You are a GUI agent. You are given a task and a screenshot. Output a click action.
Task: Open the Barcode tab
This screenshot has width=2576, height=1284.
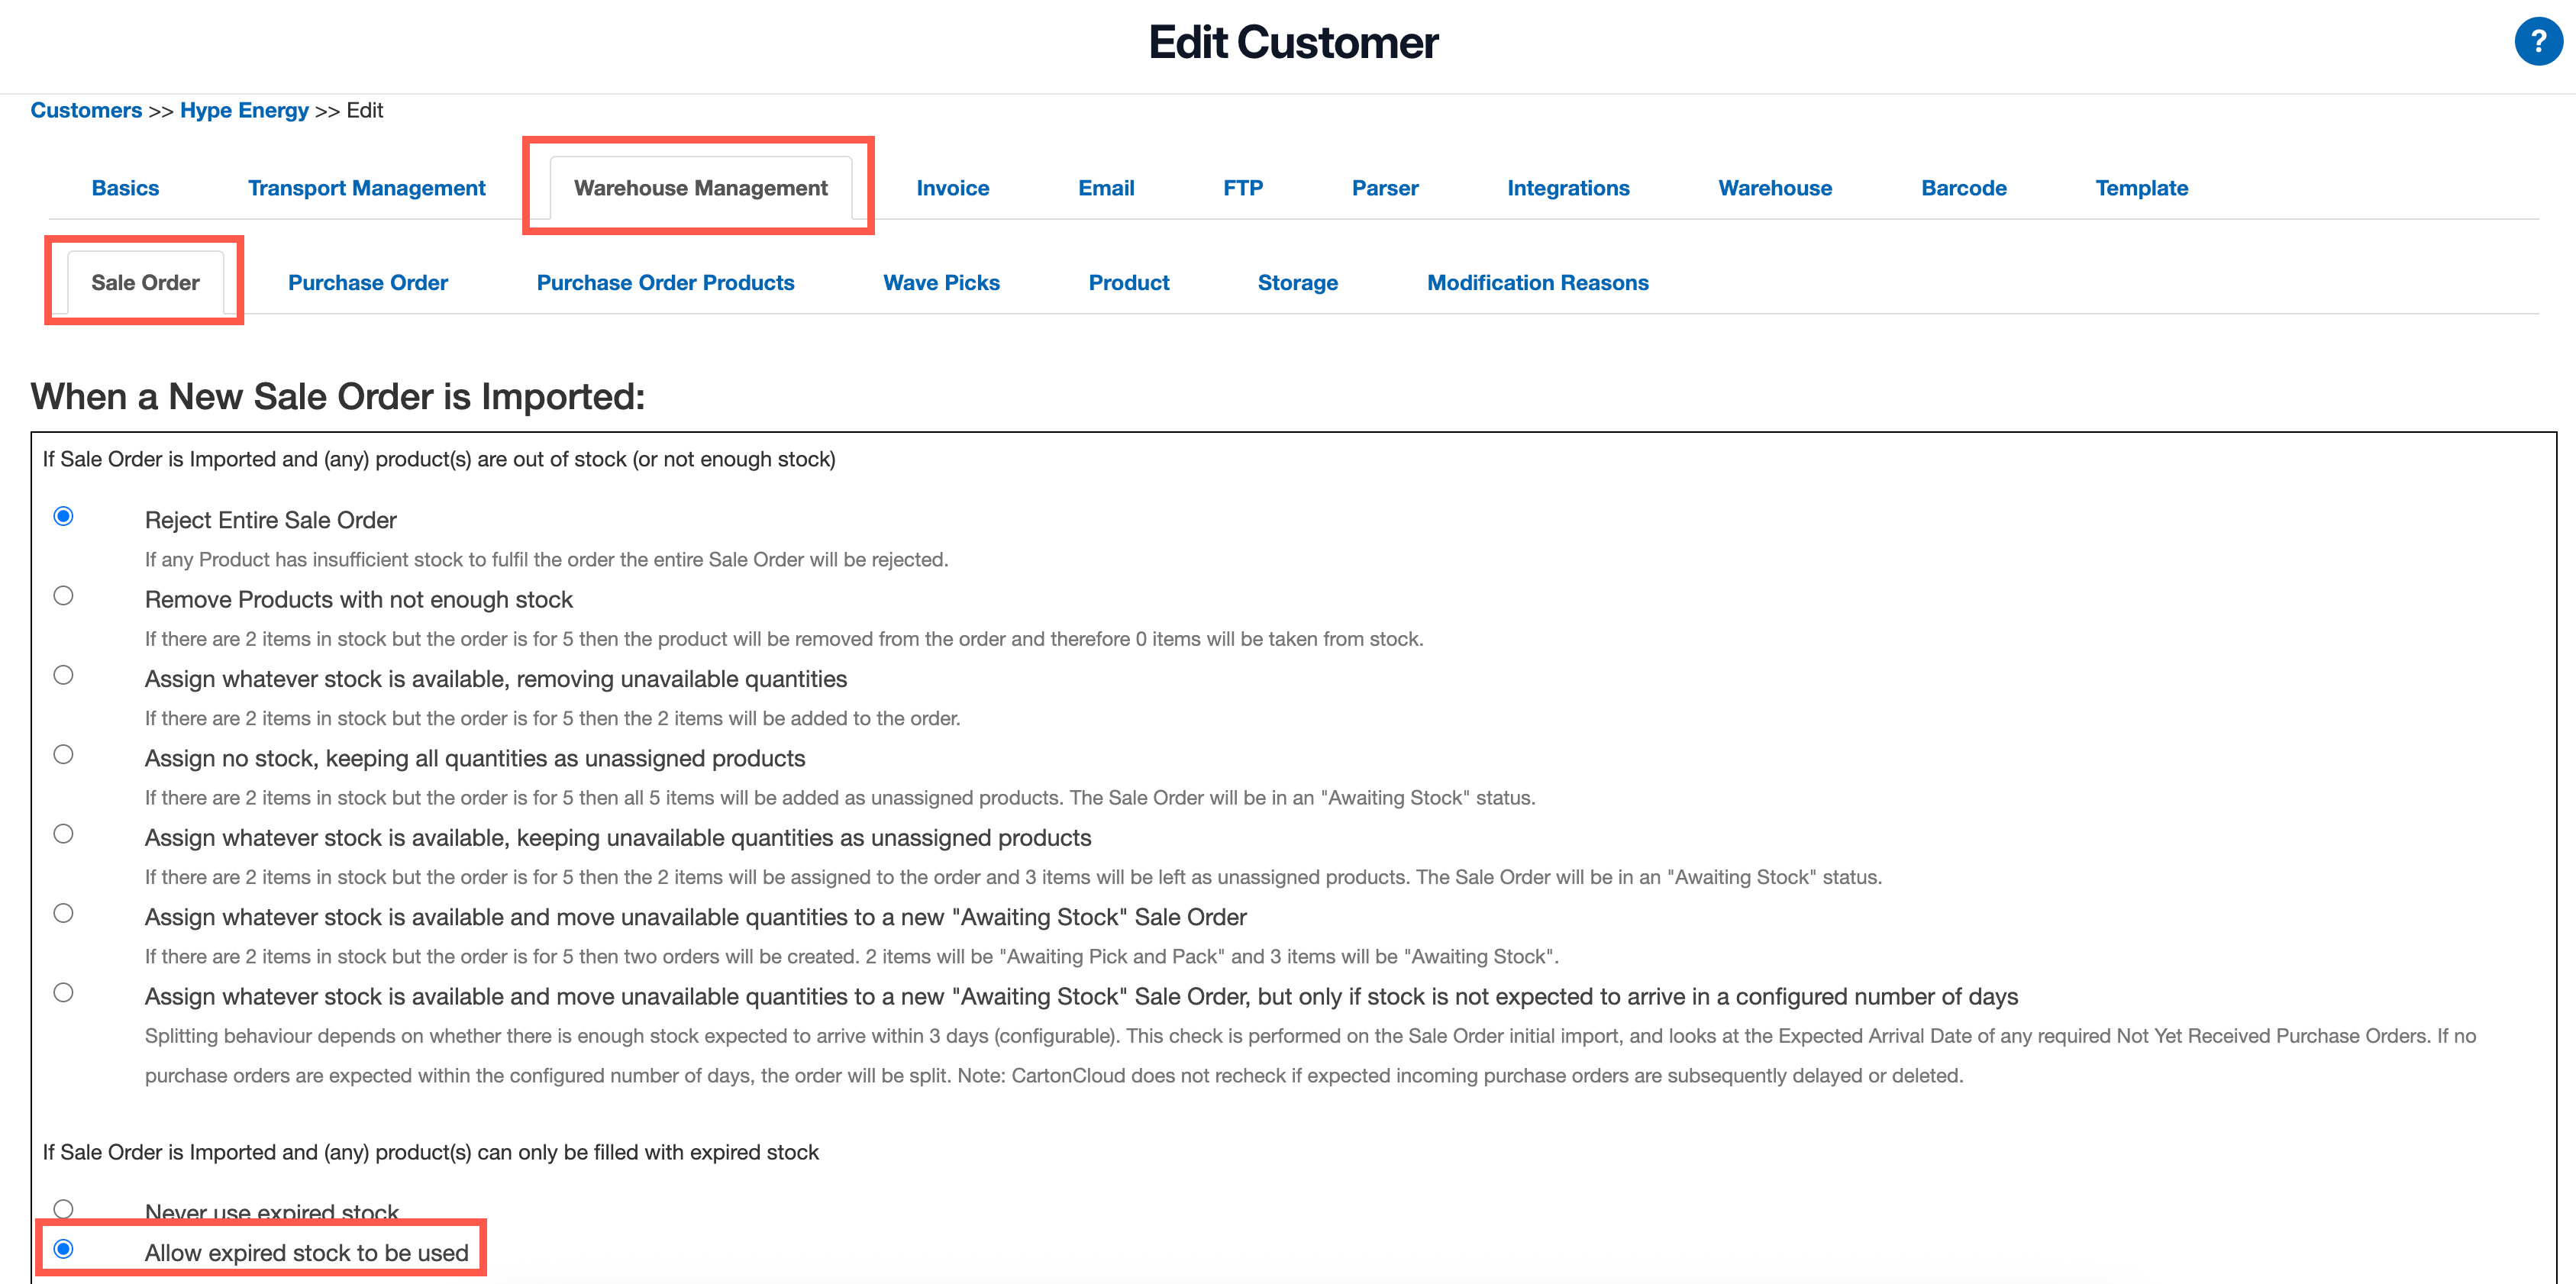(1963, 188)
